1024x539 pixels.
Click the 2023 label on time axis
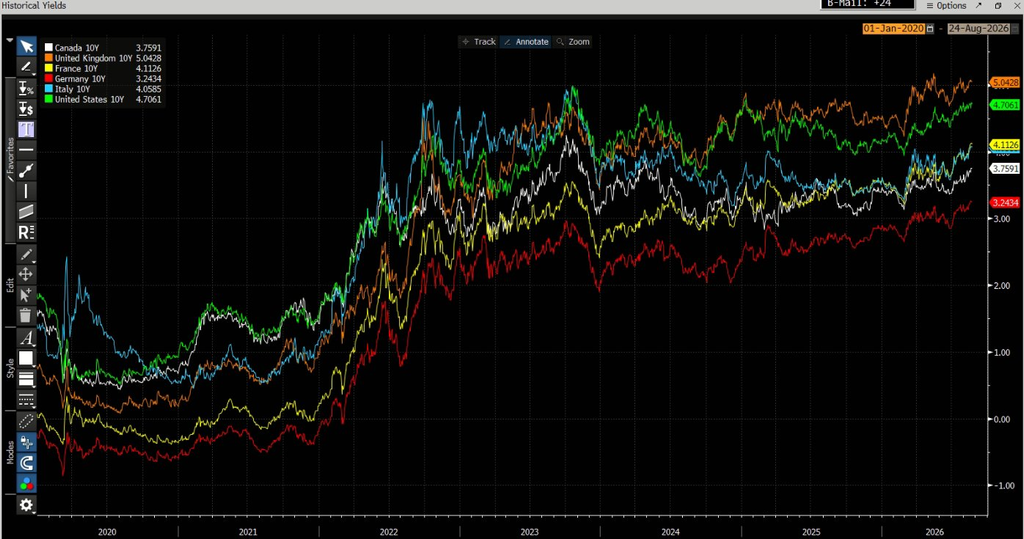(530, 532)
